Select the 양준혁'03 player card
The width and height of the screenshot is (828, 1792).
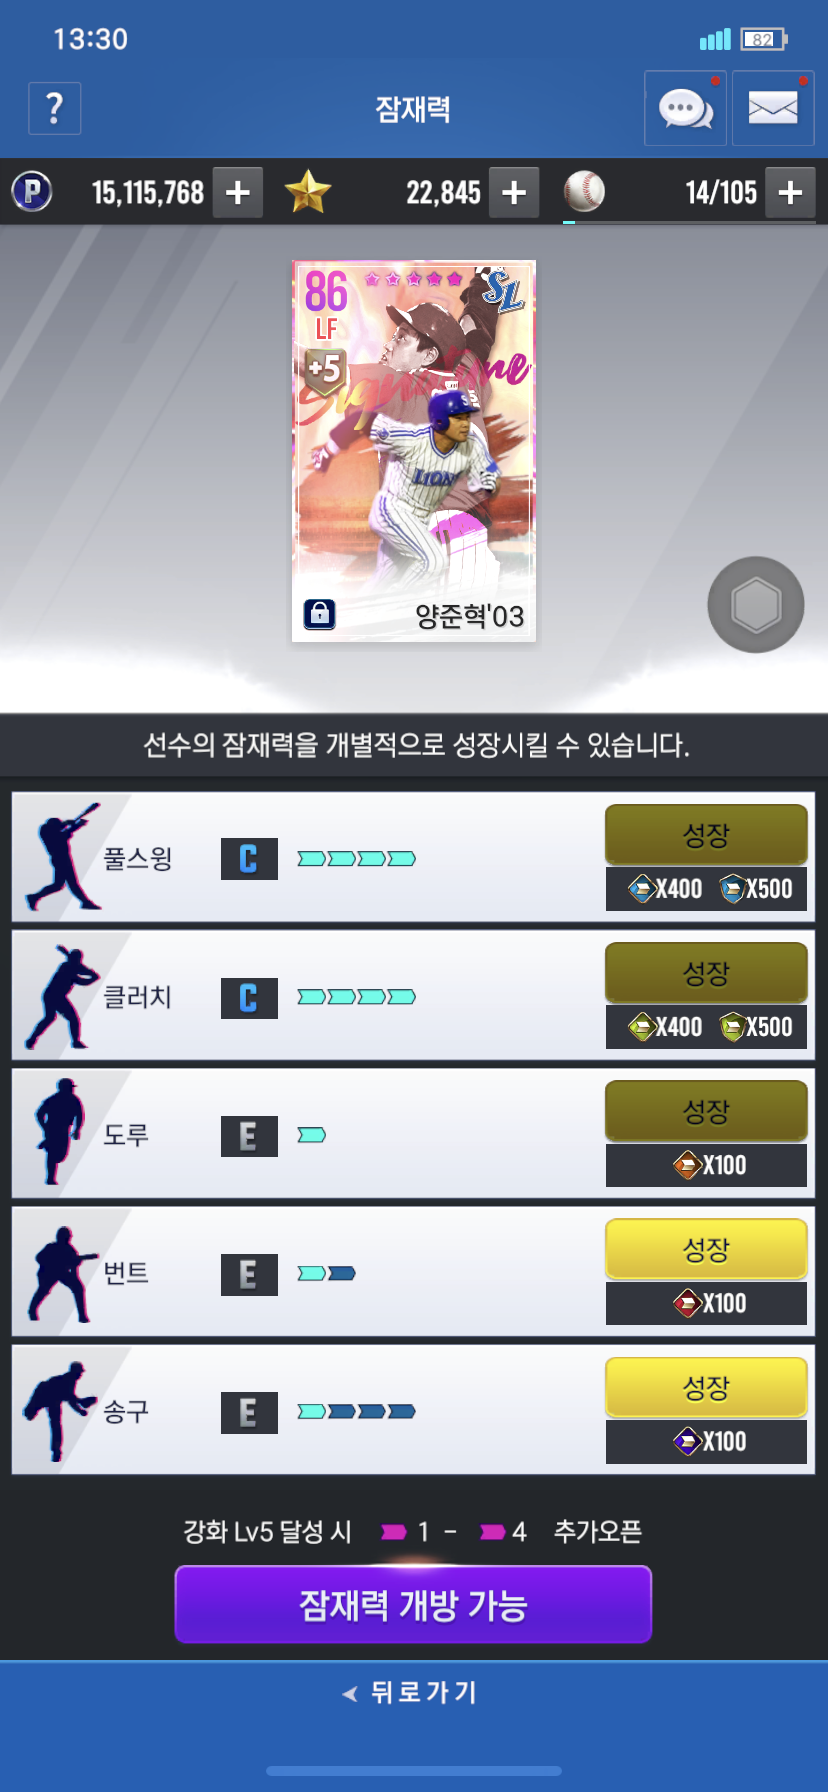pos(414,451)
